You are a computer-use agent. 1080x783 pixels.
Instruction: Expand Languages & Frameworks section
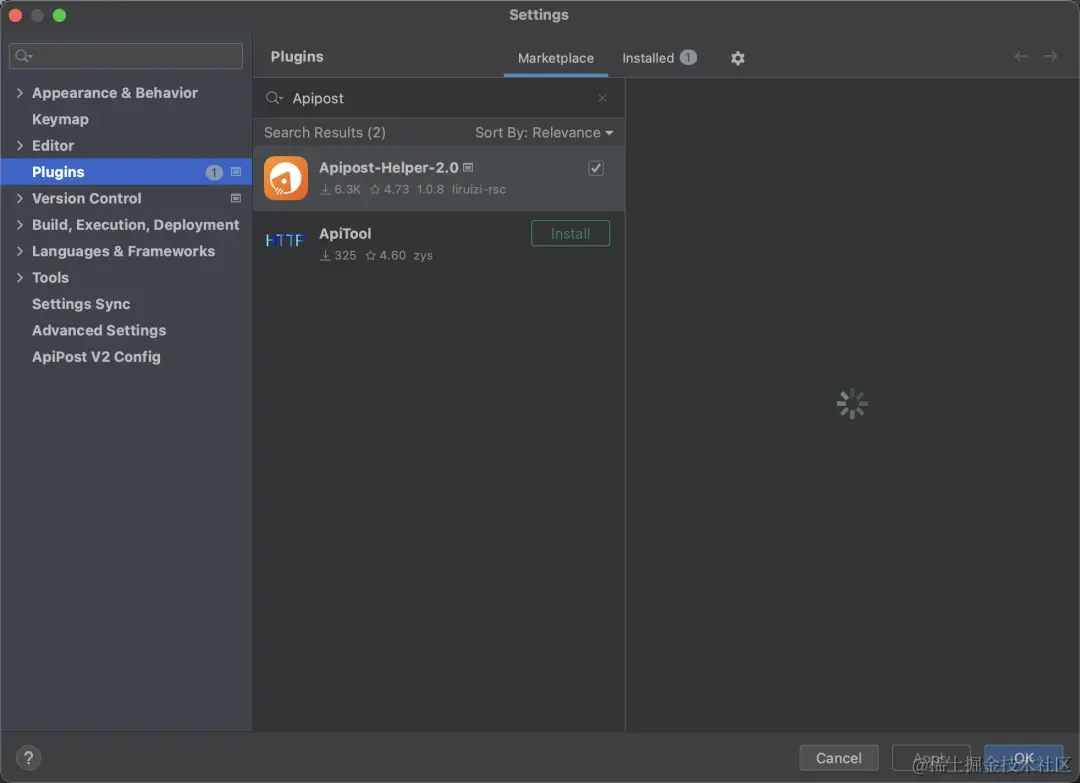[x=19, y=251]
